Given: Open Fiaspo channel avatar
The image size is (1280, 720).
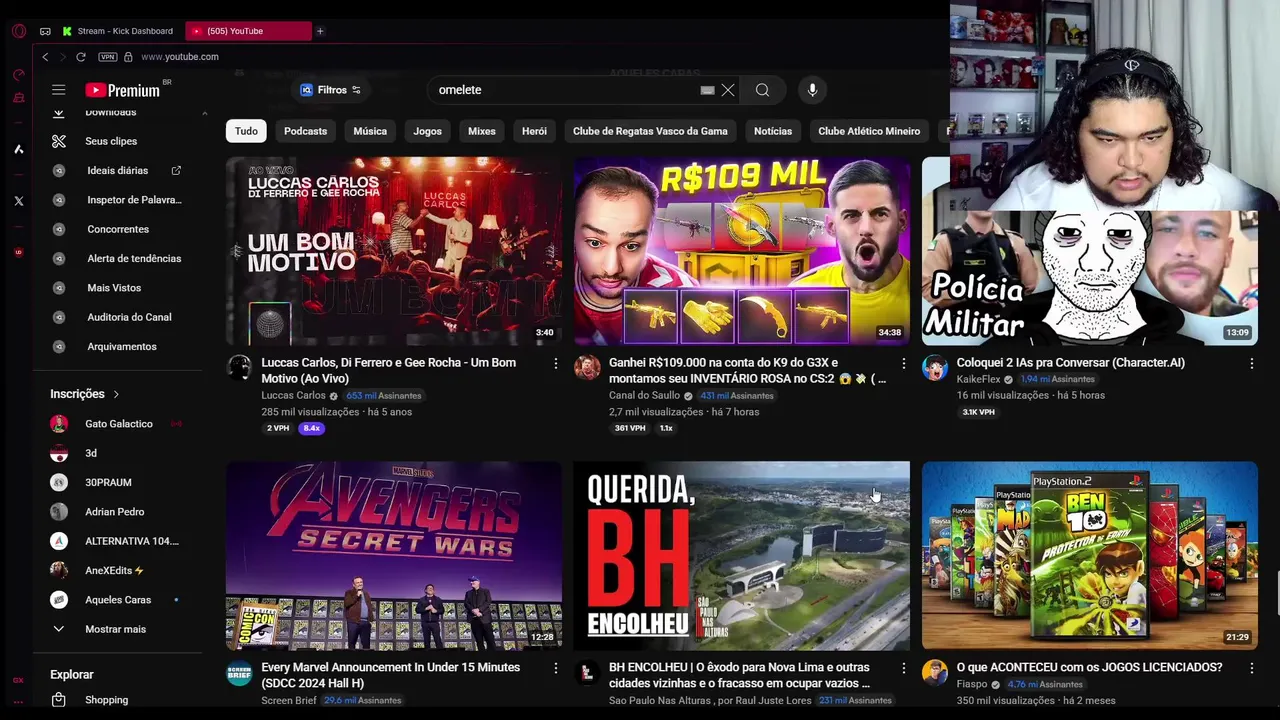Looking at the screenshot, I should [x=935, y=673].
